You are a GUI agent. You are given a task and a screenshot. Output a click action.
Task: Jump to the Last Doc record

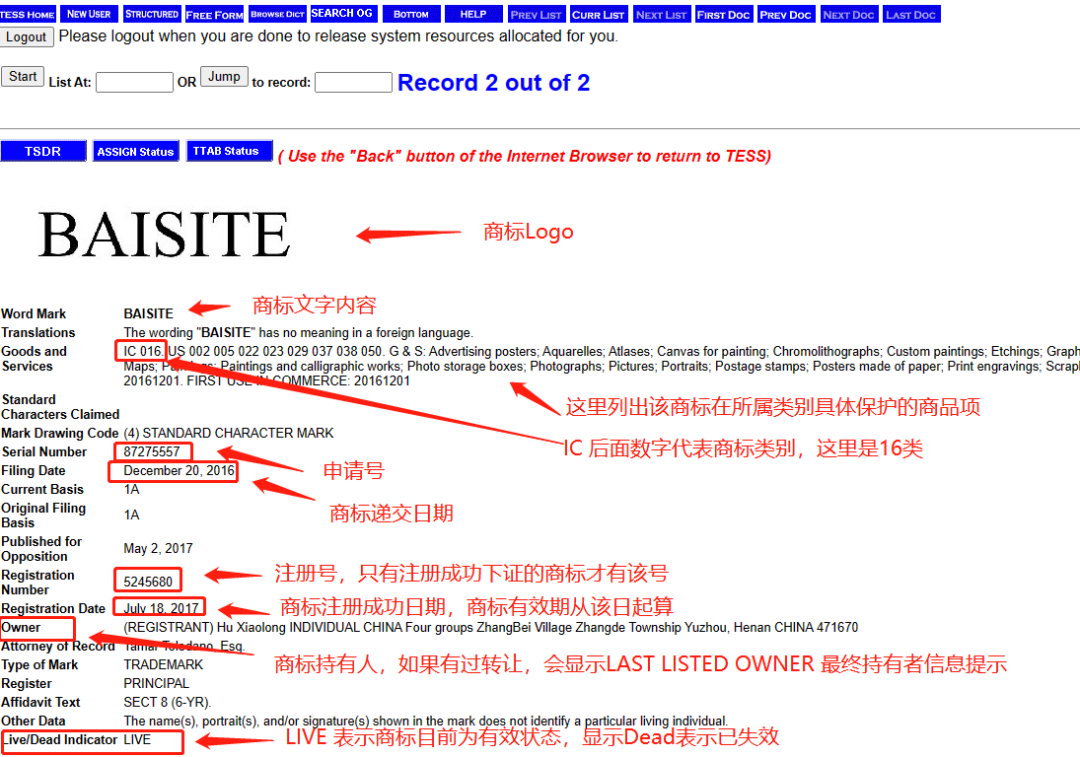click(911, 13)
